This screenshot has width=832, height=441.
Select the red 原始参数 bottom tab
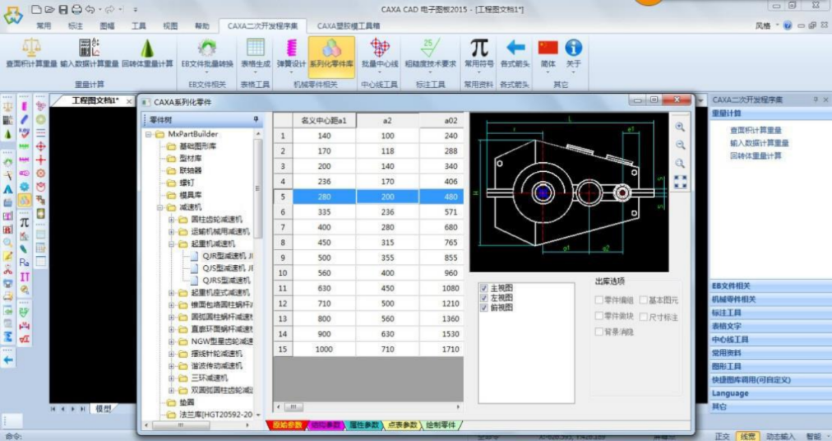(x=287, y=425)
